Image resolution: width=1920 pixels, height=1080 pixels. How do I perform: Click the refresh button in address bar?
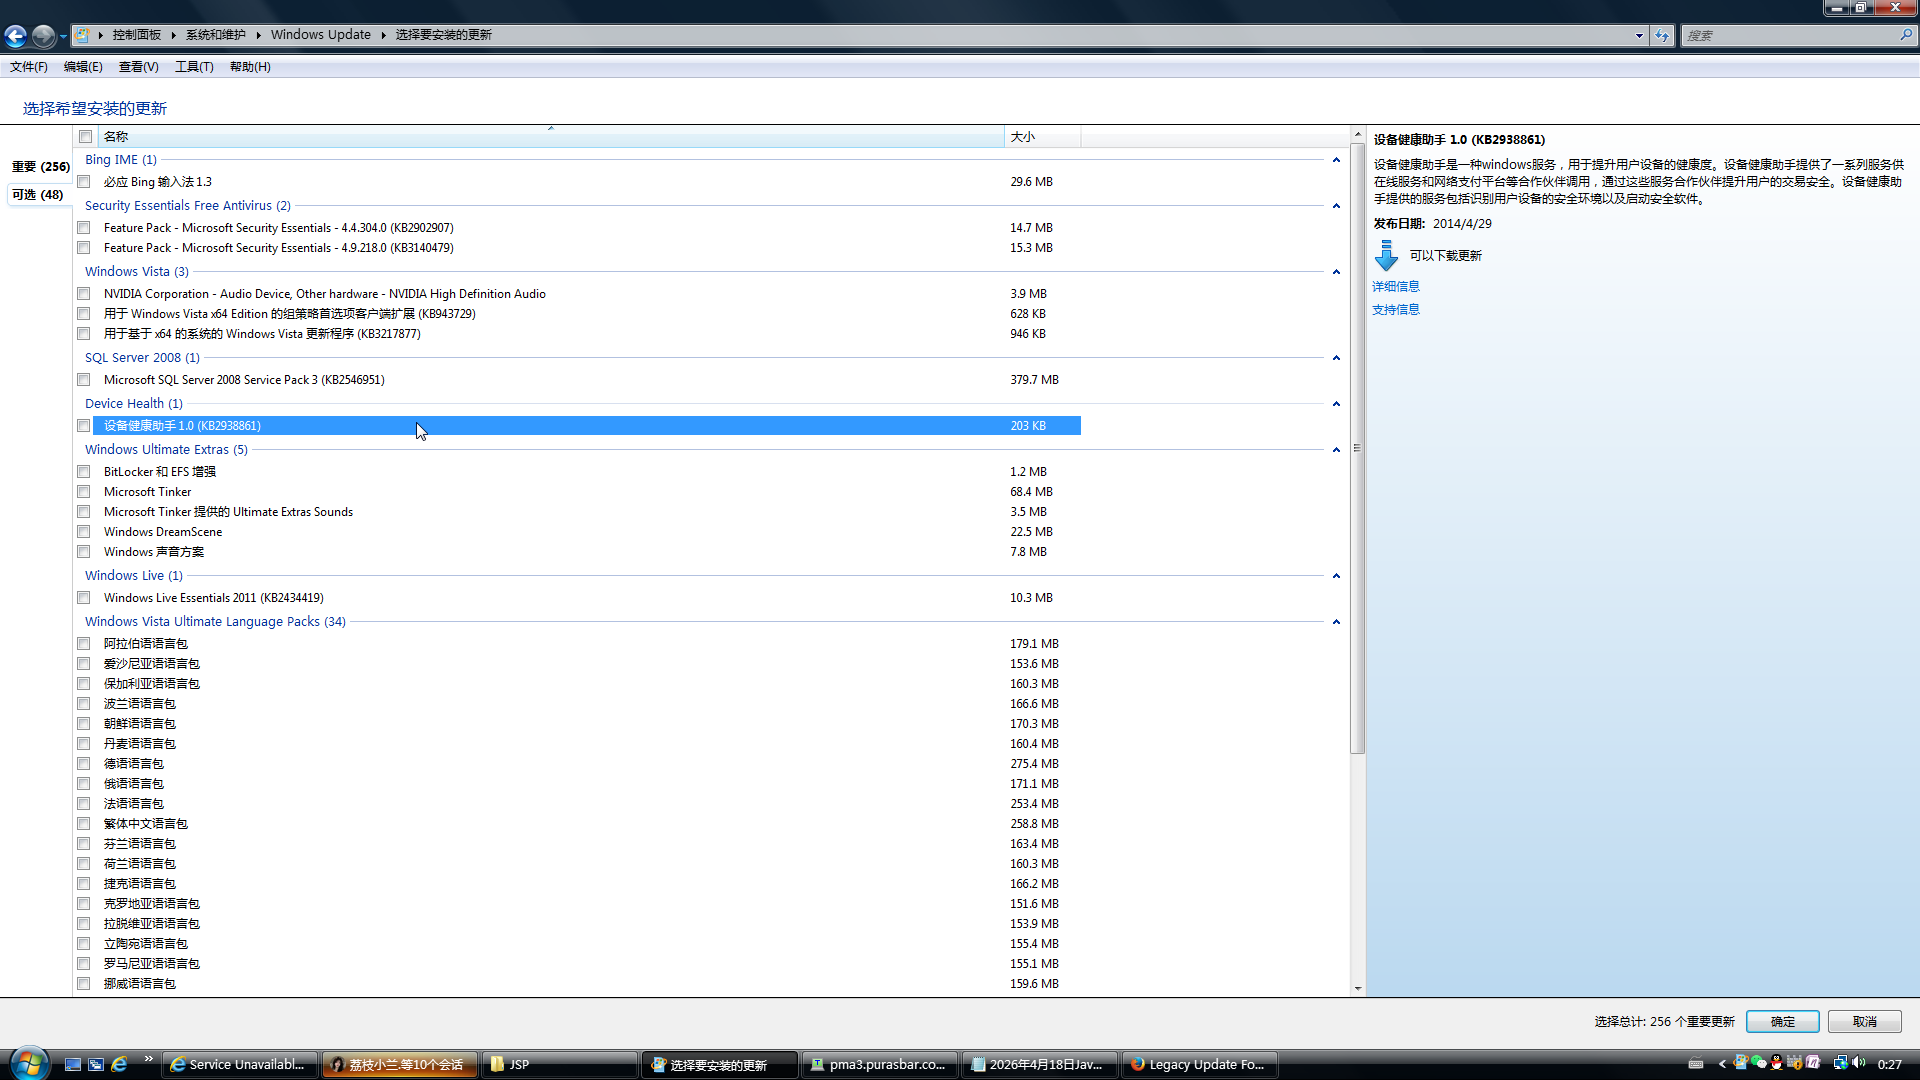click(x=1662, y=35)
